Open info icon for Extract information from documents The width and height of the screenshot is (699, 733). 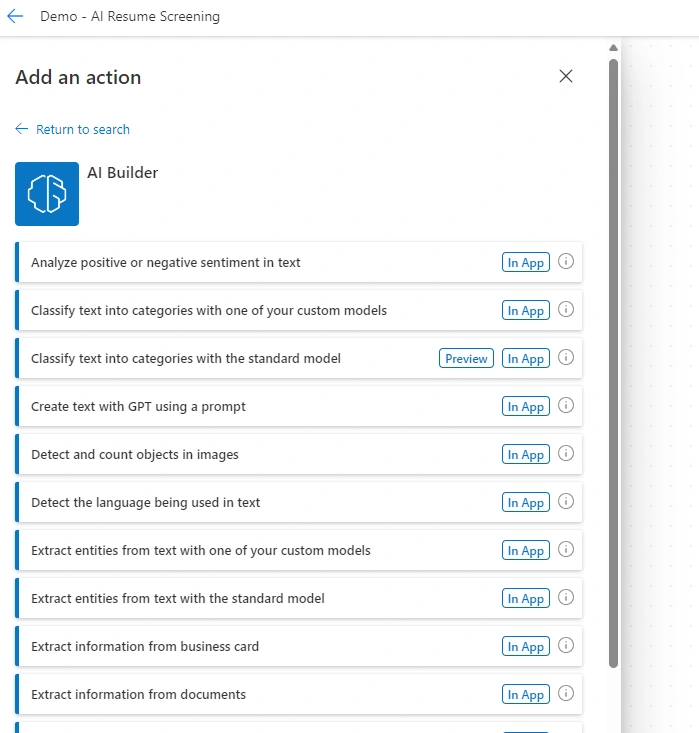click(566, 693)
